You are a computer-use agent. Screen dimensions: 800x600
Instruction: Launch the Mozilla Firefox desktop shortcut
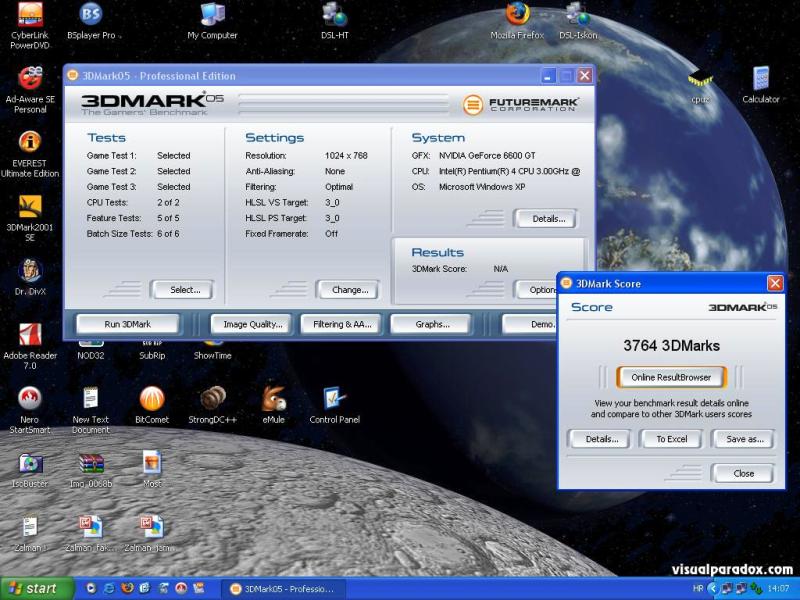click(517, 15)
